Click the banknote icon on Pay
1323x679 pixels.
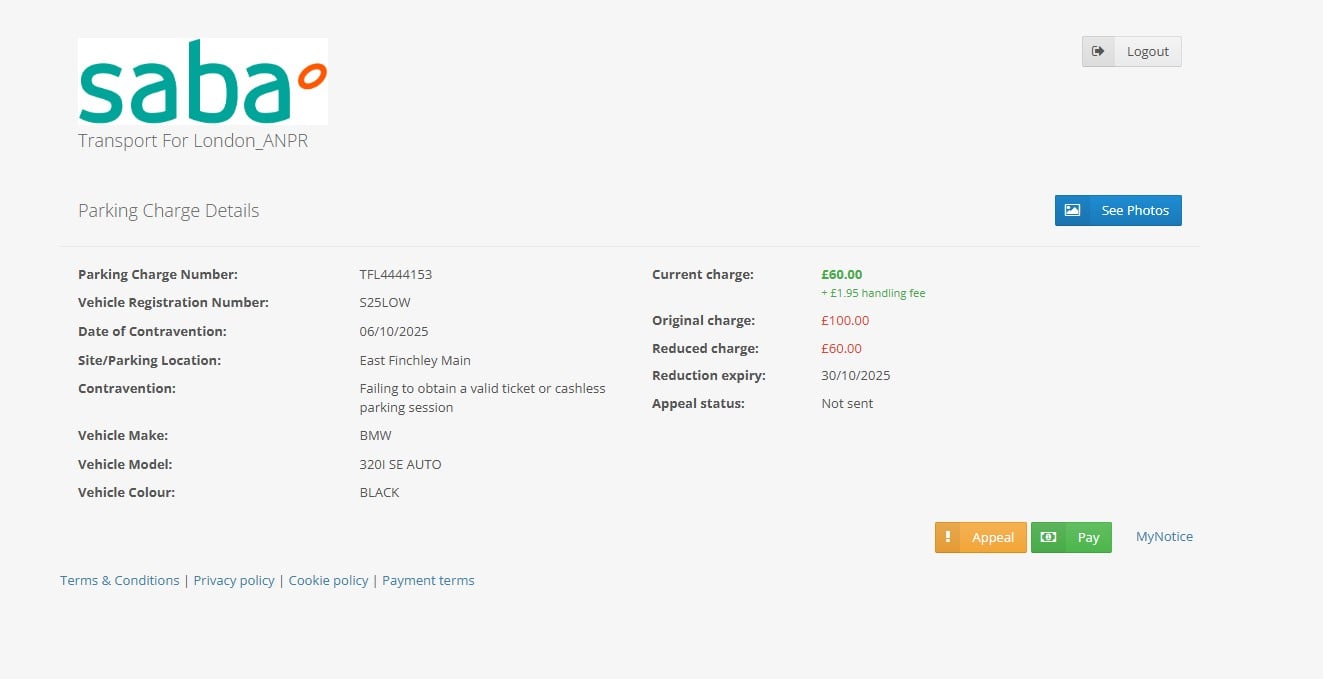click(x=1048, y=537)
